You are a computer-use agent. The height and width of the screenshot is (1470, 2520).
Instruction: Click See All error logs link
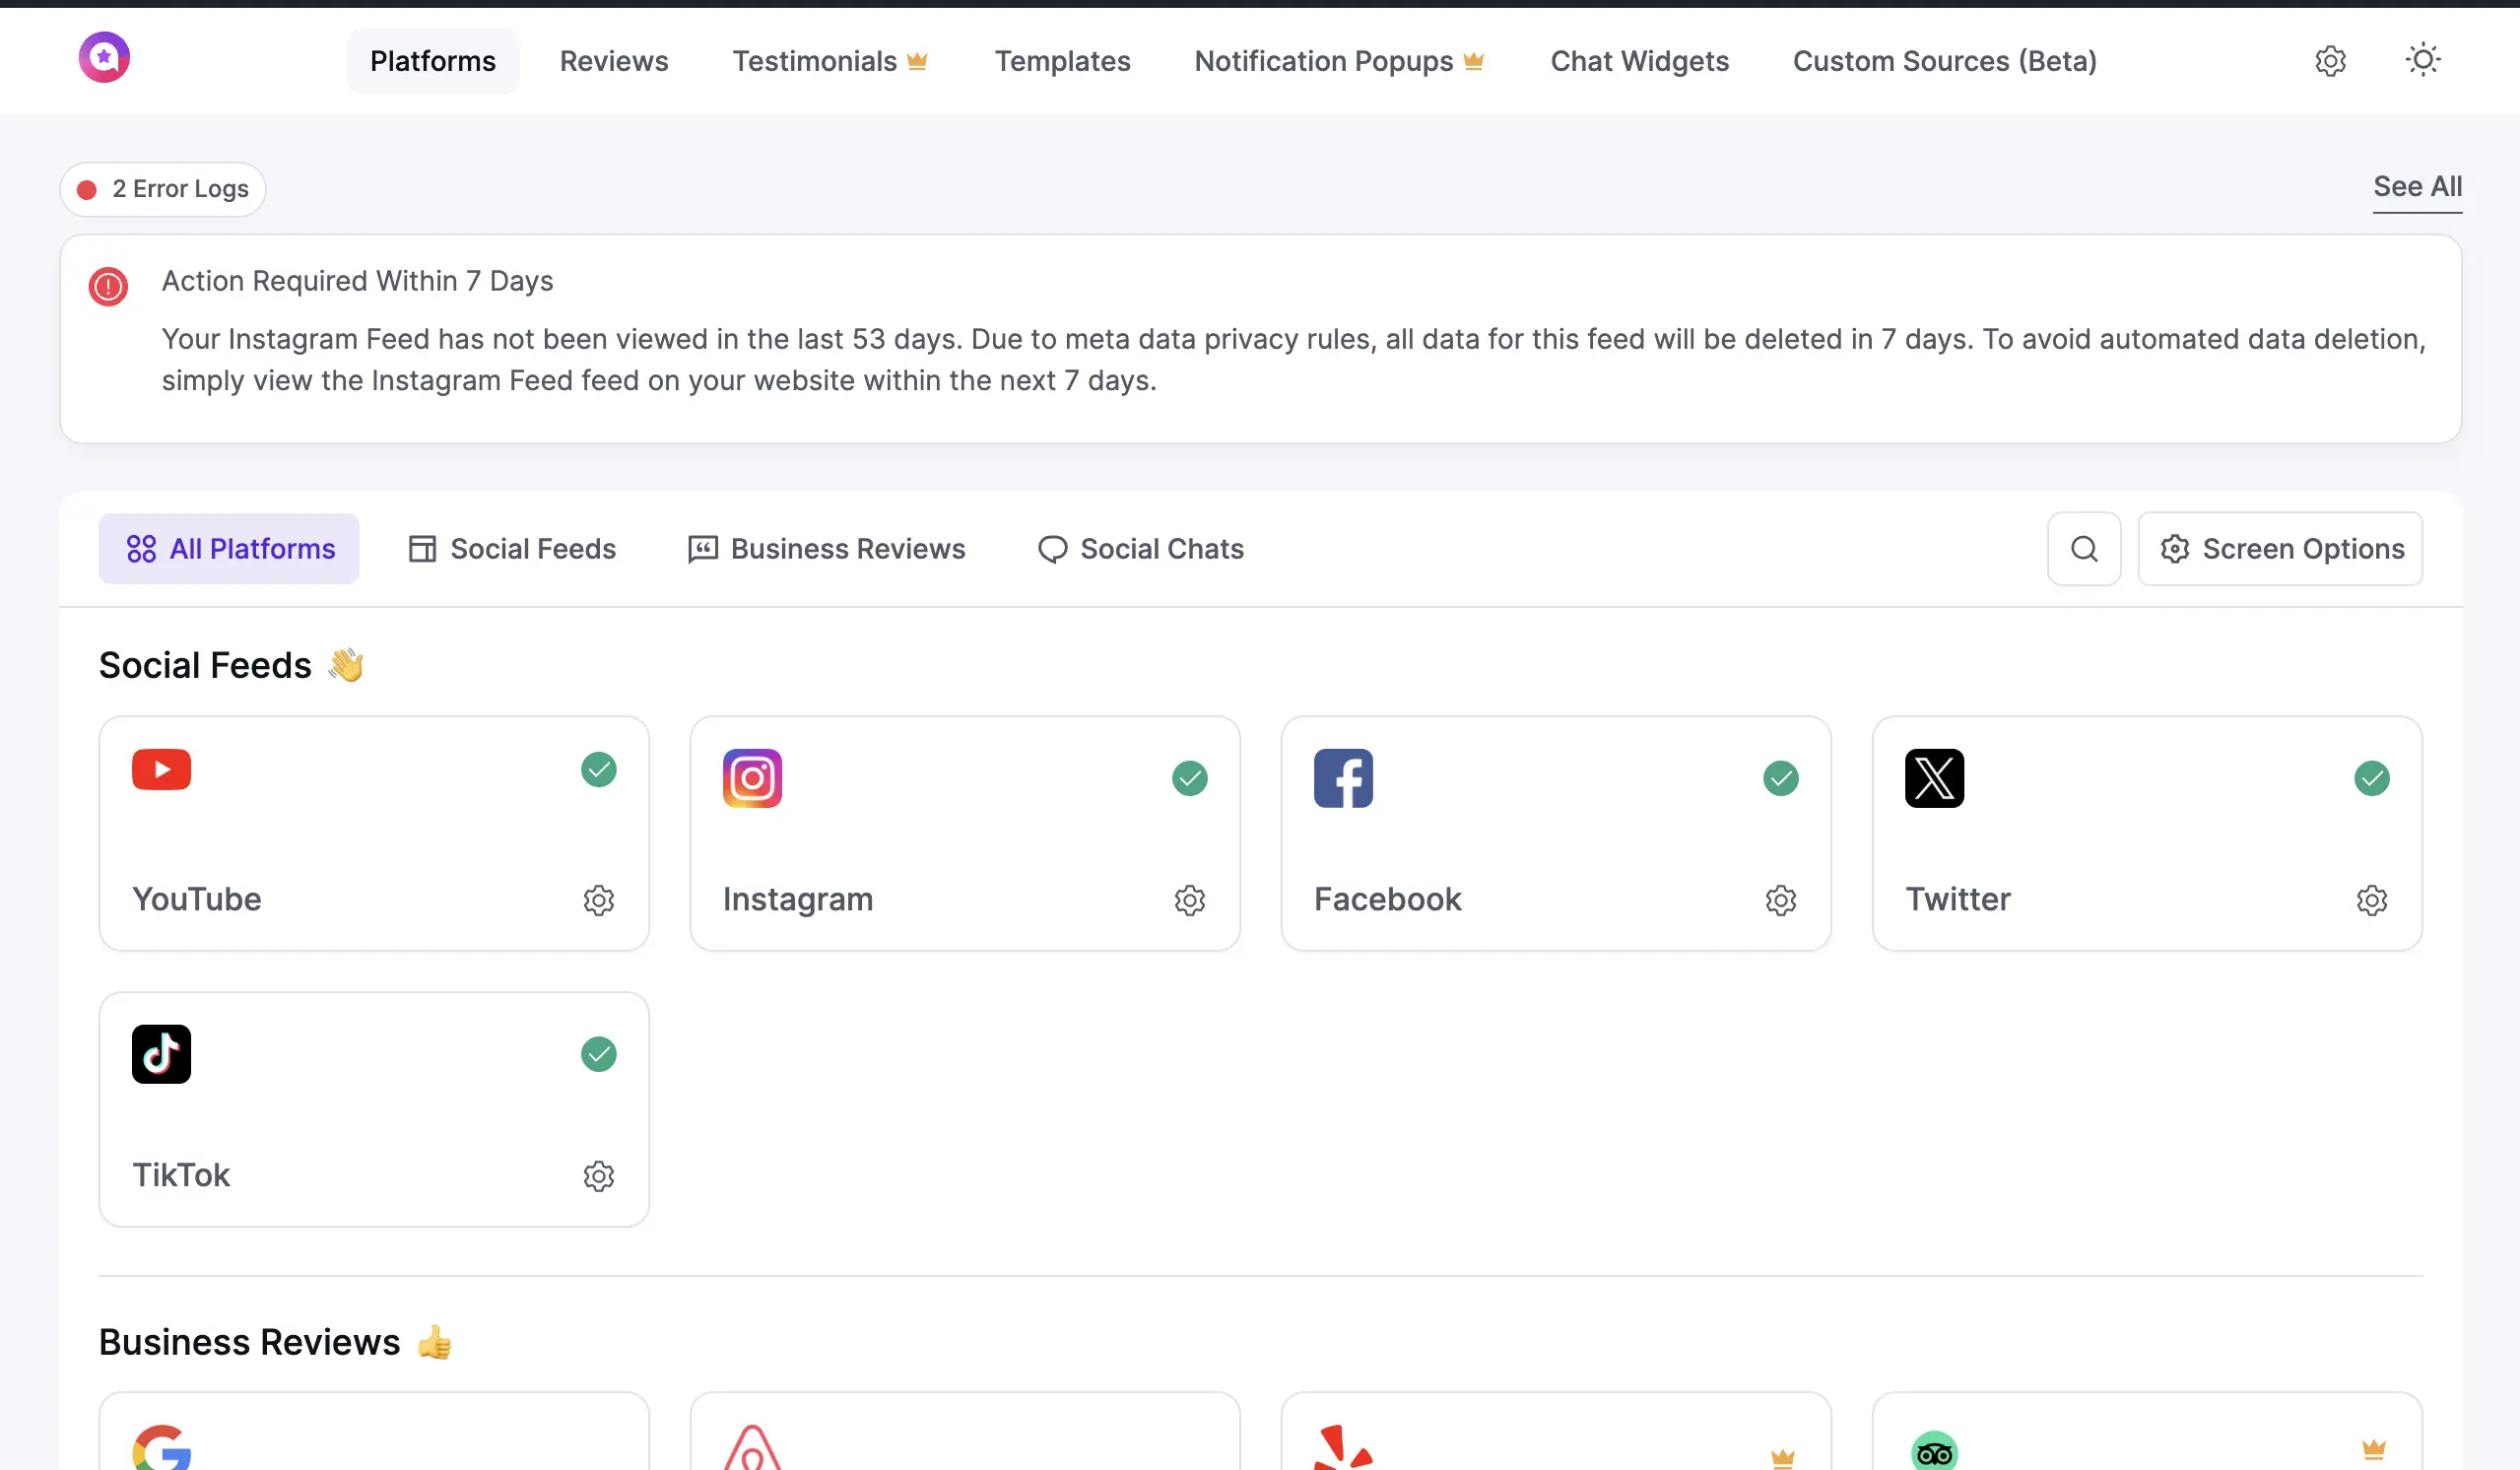coord(2417,187)
